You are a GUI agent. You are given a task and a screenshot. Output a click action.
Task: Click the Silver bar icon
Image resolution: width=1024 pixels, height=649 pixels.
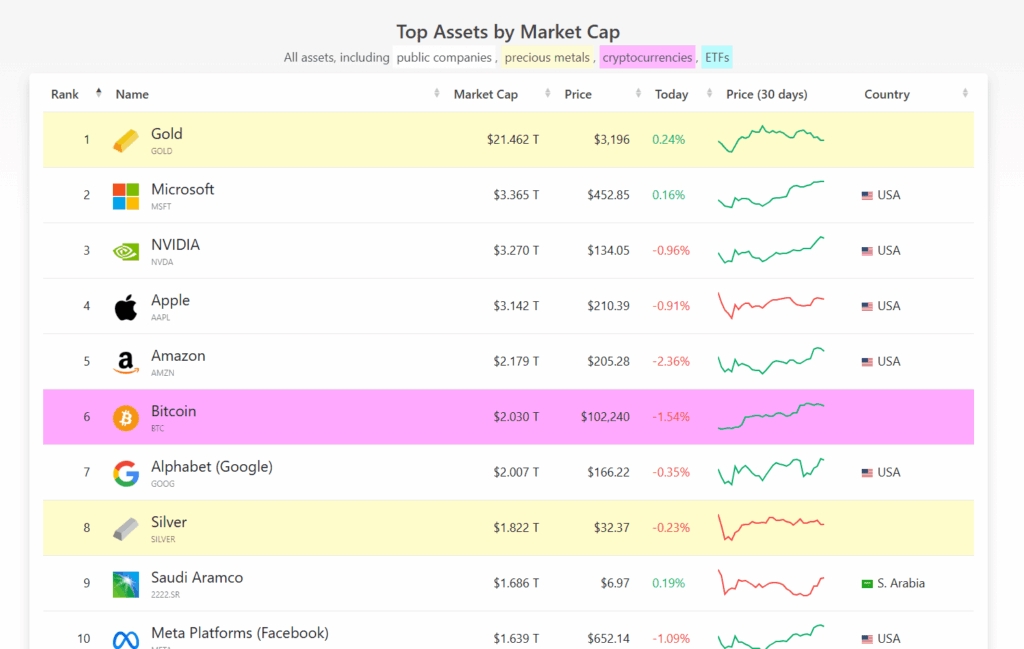pyautogui.click(x=125, y=529)
